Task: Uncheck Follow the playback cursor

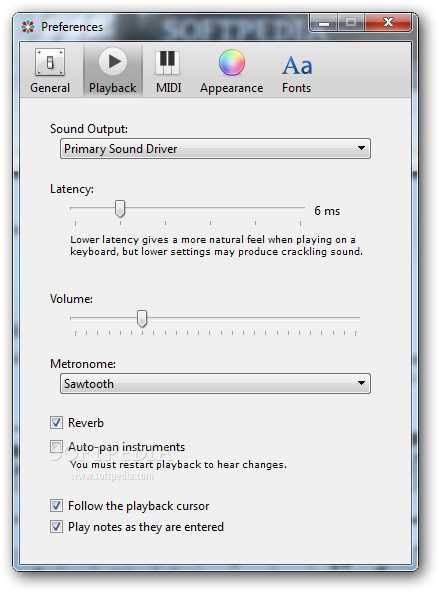Action: 56,506
